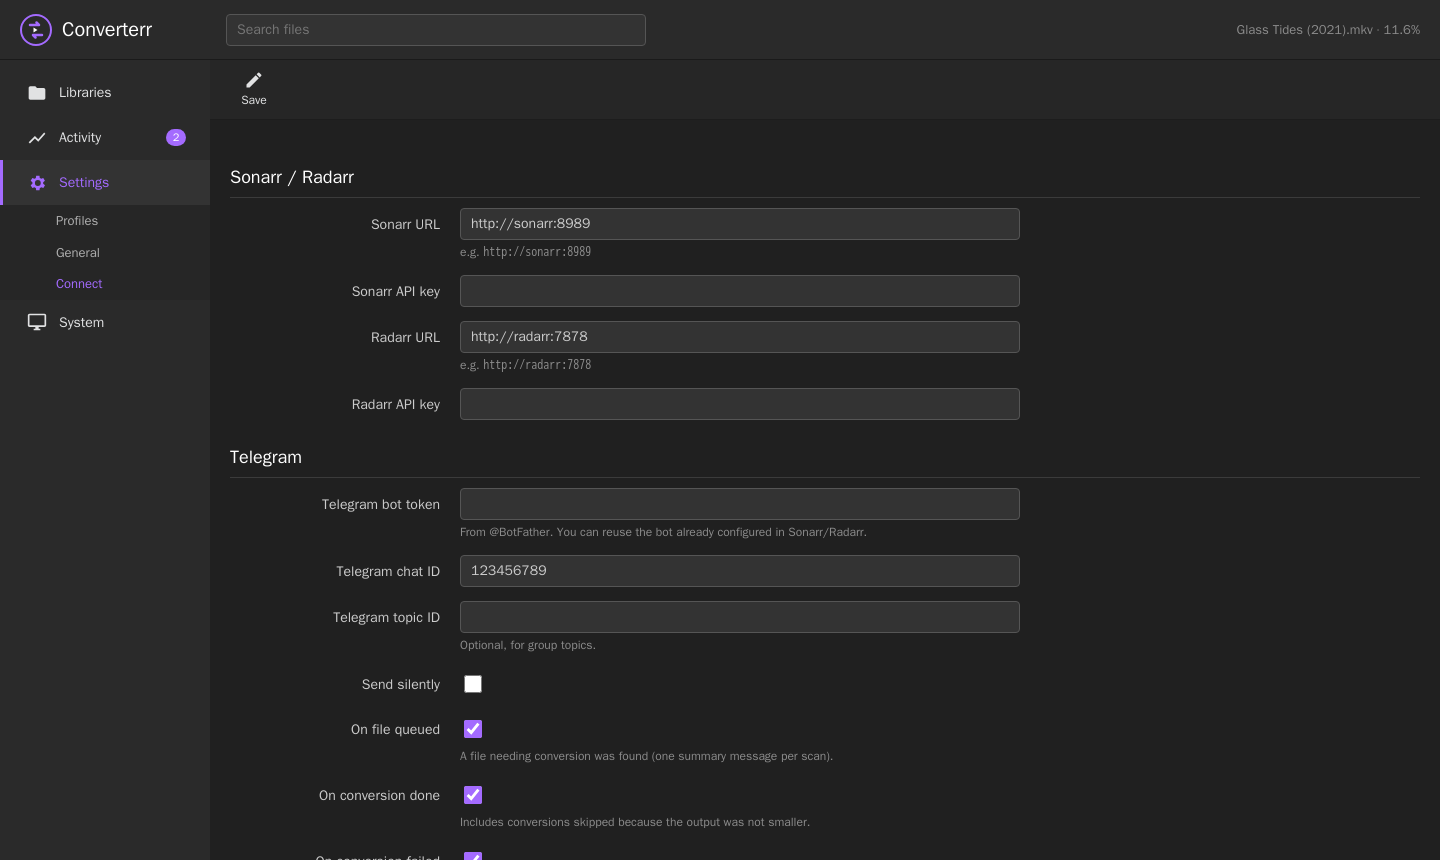Click the 'On file queued' label
This screenshot has width=1440, height=860.
[x=395, y=729]
